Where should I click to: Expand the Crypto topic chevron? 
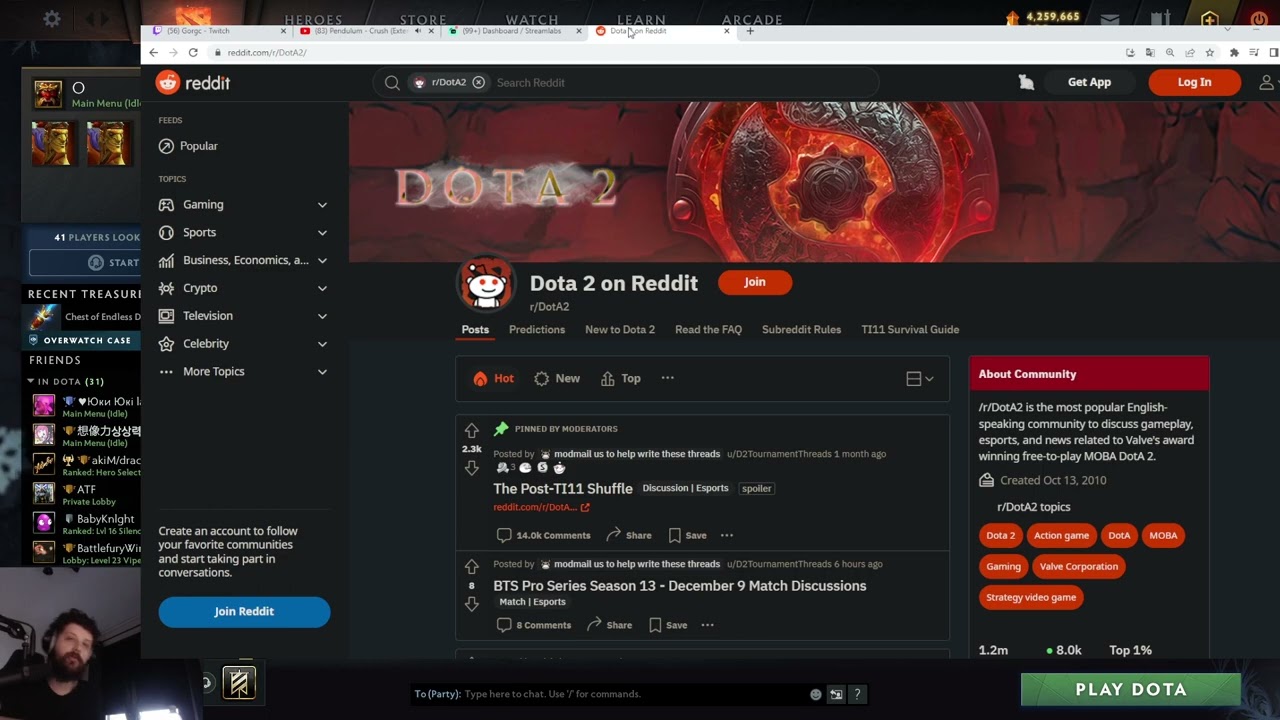point(322,288)
